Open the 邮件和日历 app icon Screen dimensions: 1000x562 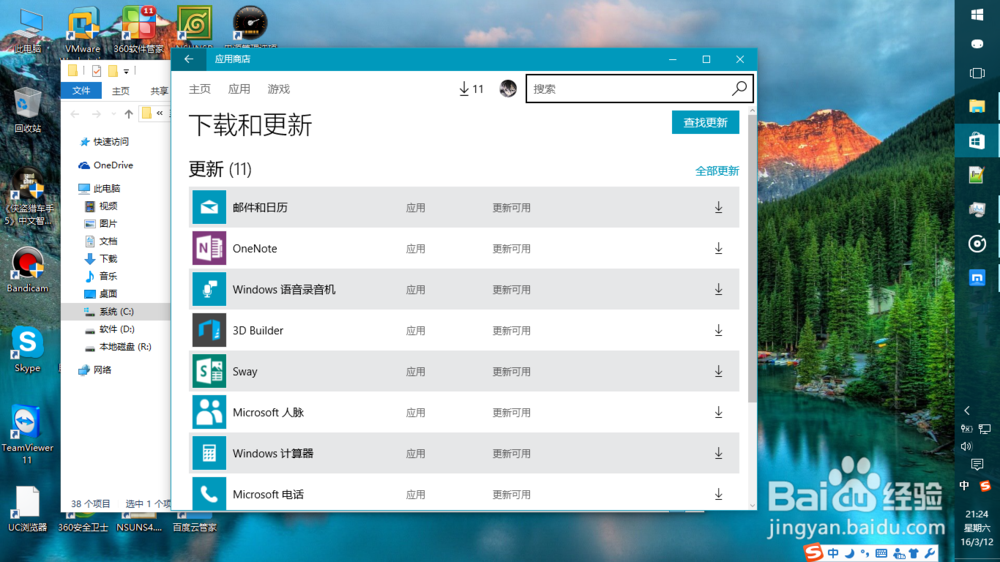click(x=209, y=207)
